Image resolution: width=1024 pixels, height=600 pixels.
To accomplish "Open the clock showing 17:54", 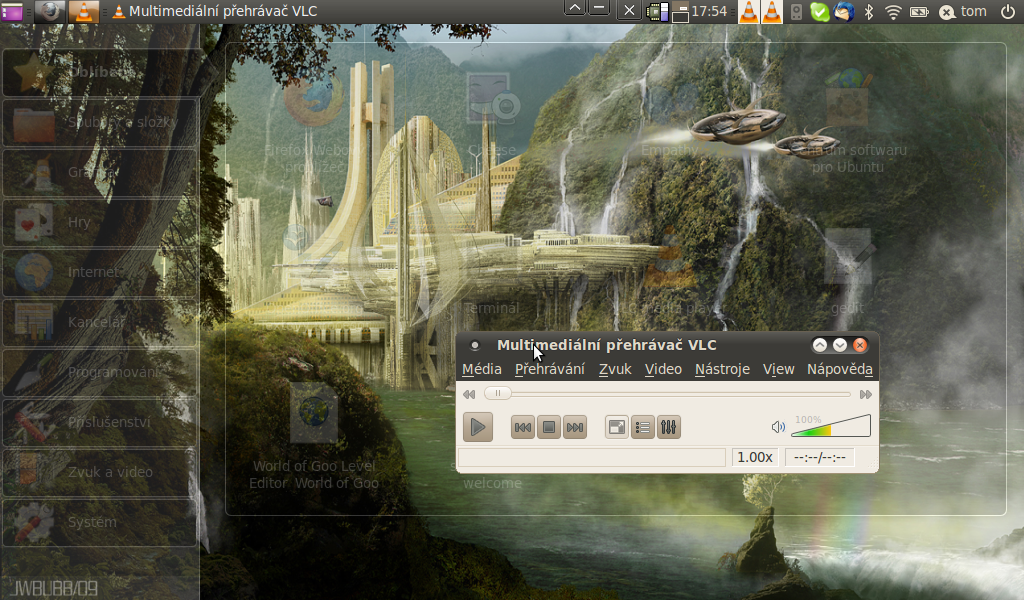I will (709, 11).
